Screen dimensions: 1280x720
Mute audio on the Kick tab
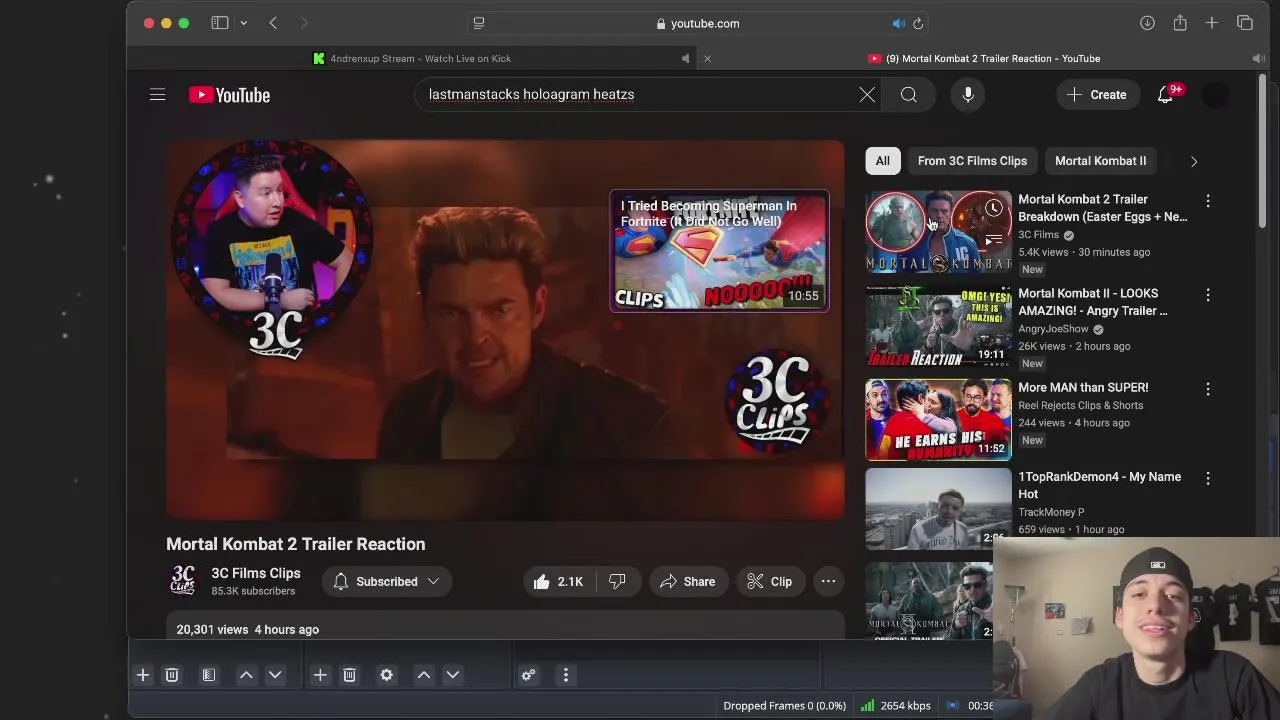tap(685, 59)
